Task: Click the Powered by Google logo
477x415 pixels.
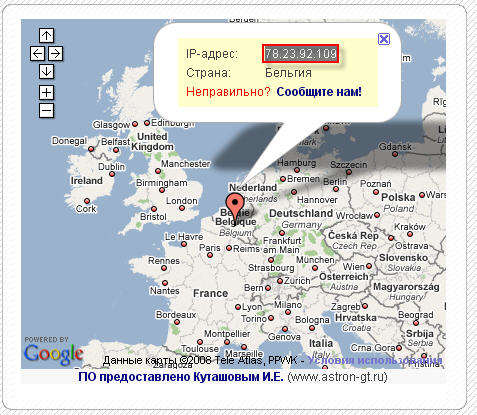Action: 53,351
